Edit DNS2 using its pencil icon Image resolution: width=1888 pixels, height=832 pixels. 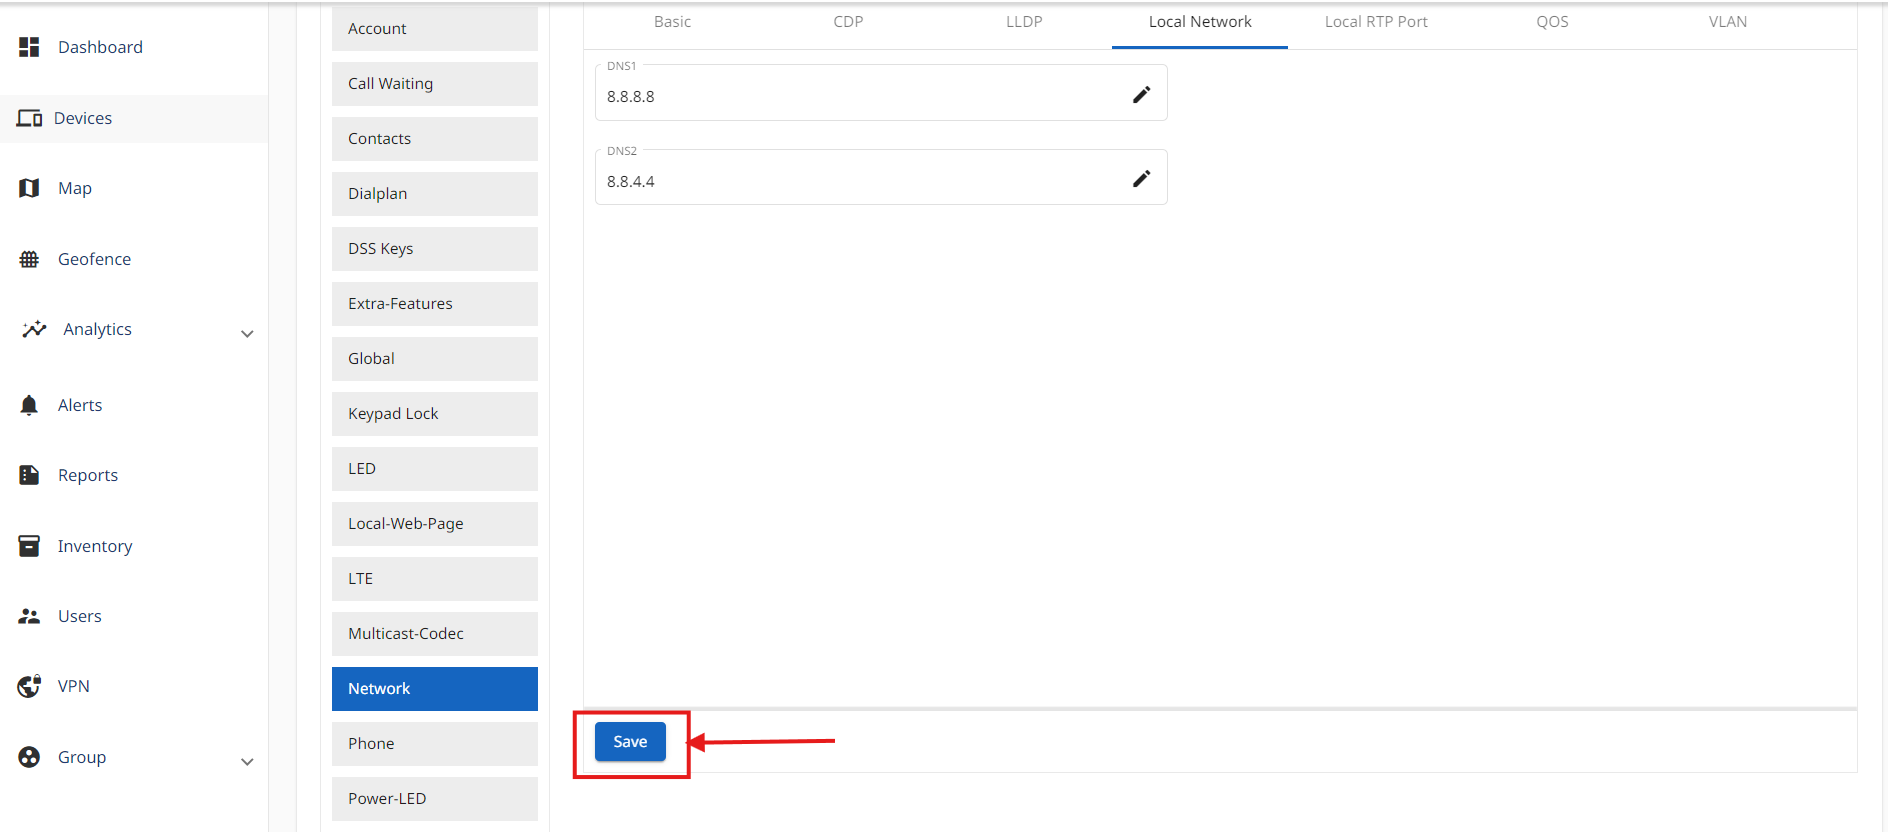[x=1141, y=179]
